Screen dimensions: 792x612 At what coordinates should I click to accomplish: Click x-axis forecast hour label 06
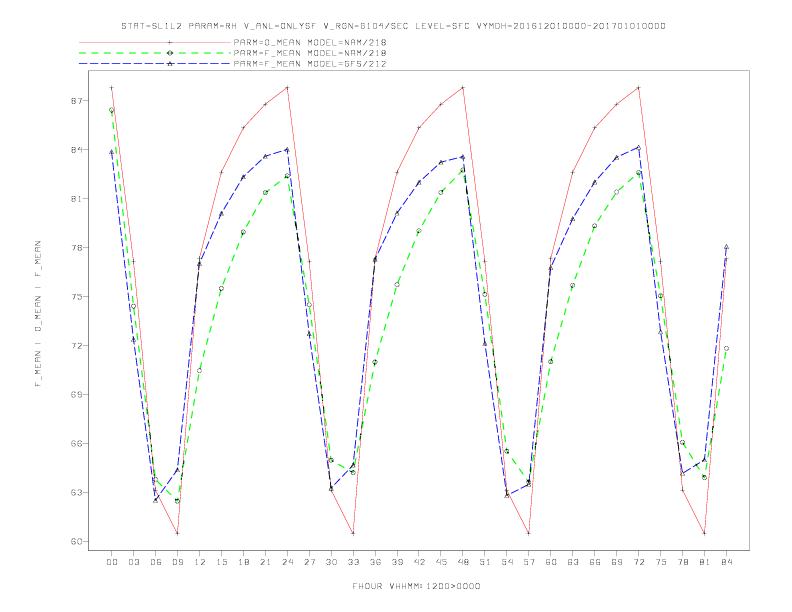pos(156,562)
